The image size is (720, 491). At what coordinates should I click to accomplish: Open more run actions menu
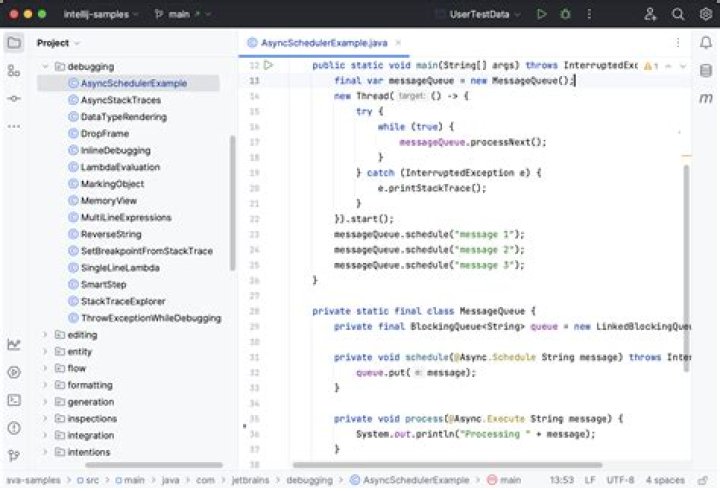[x=589, y=14]
